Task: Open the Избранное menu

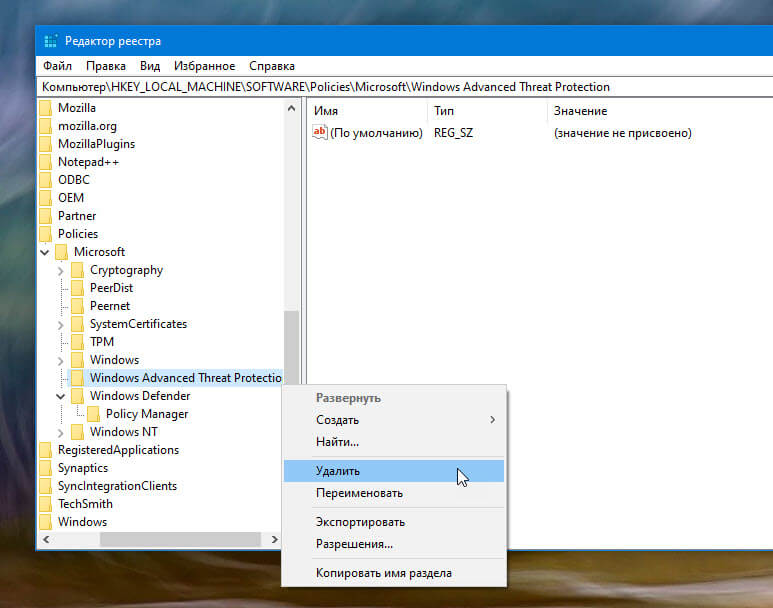Action: pos(205,66)
